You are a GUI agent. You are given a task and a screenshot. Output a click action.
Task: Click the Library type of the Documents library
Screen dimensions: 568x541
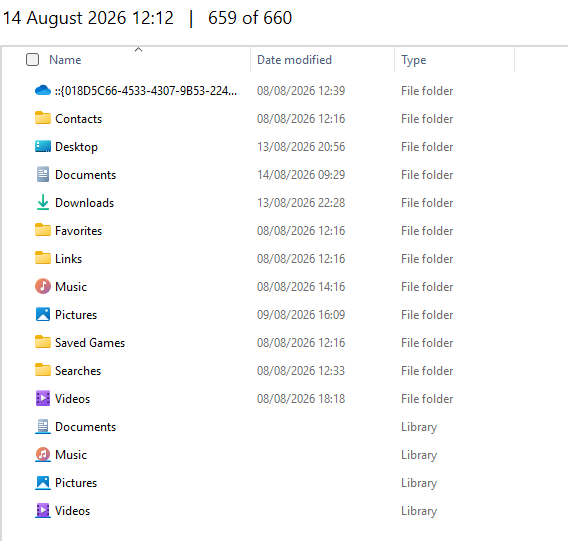(x=419, y=427)
